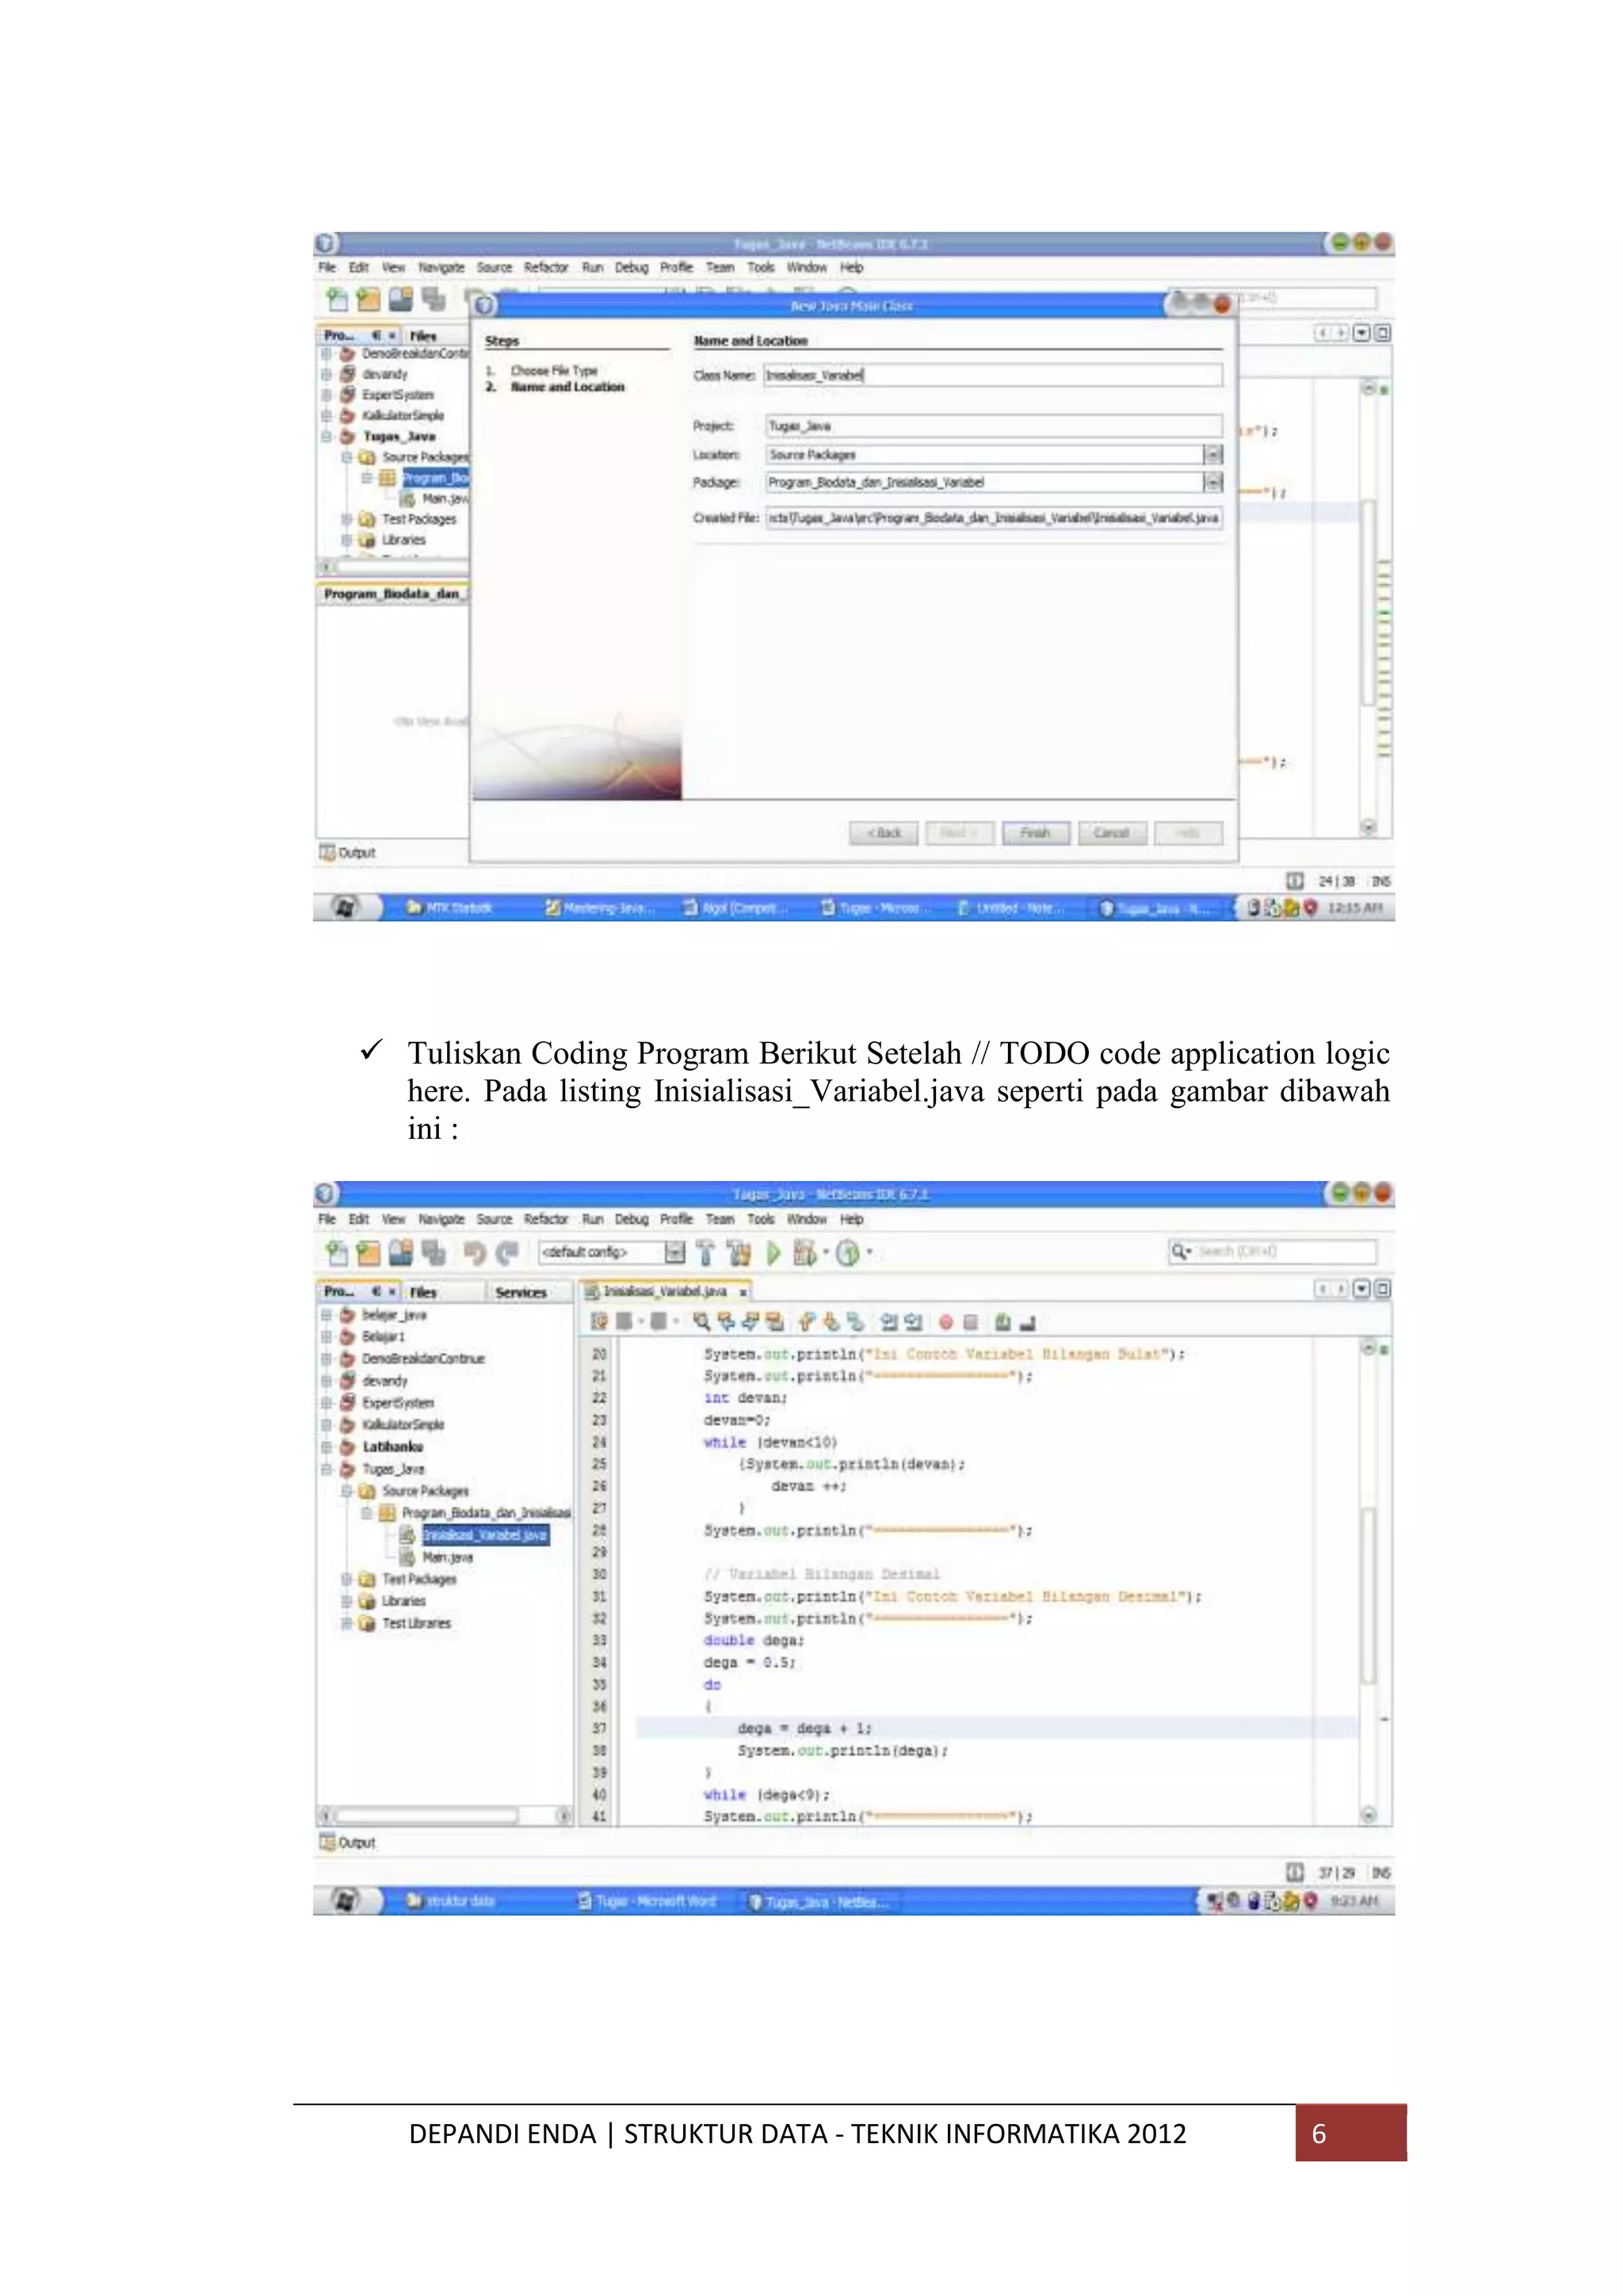Click the Undo arrow icon
The image size is (1623, 2296).
point(474,1252)
